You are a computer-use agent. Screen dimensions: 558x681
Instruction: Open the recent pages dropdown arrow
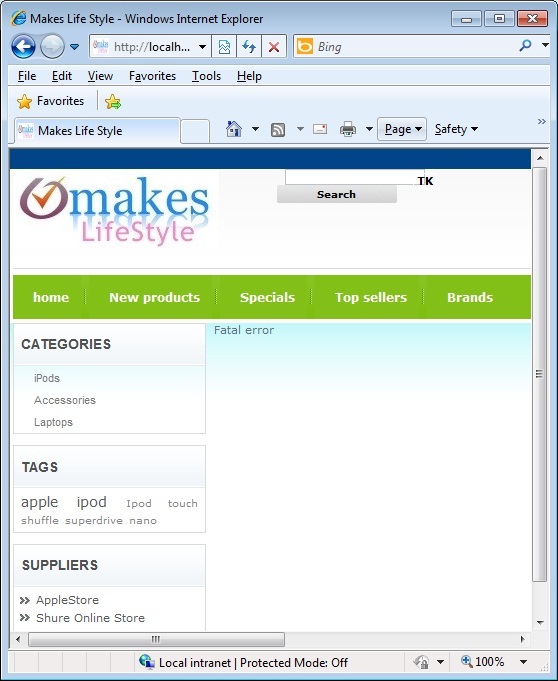click(x=75, y=46)
